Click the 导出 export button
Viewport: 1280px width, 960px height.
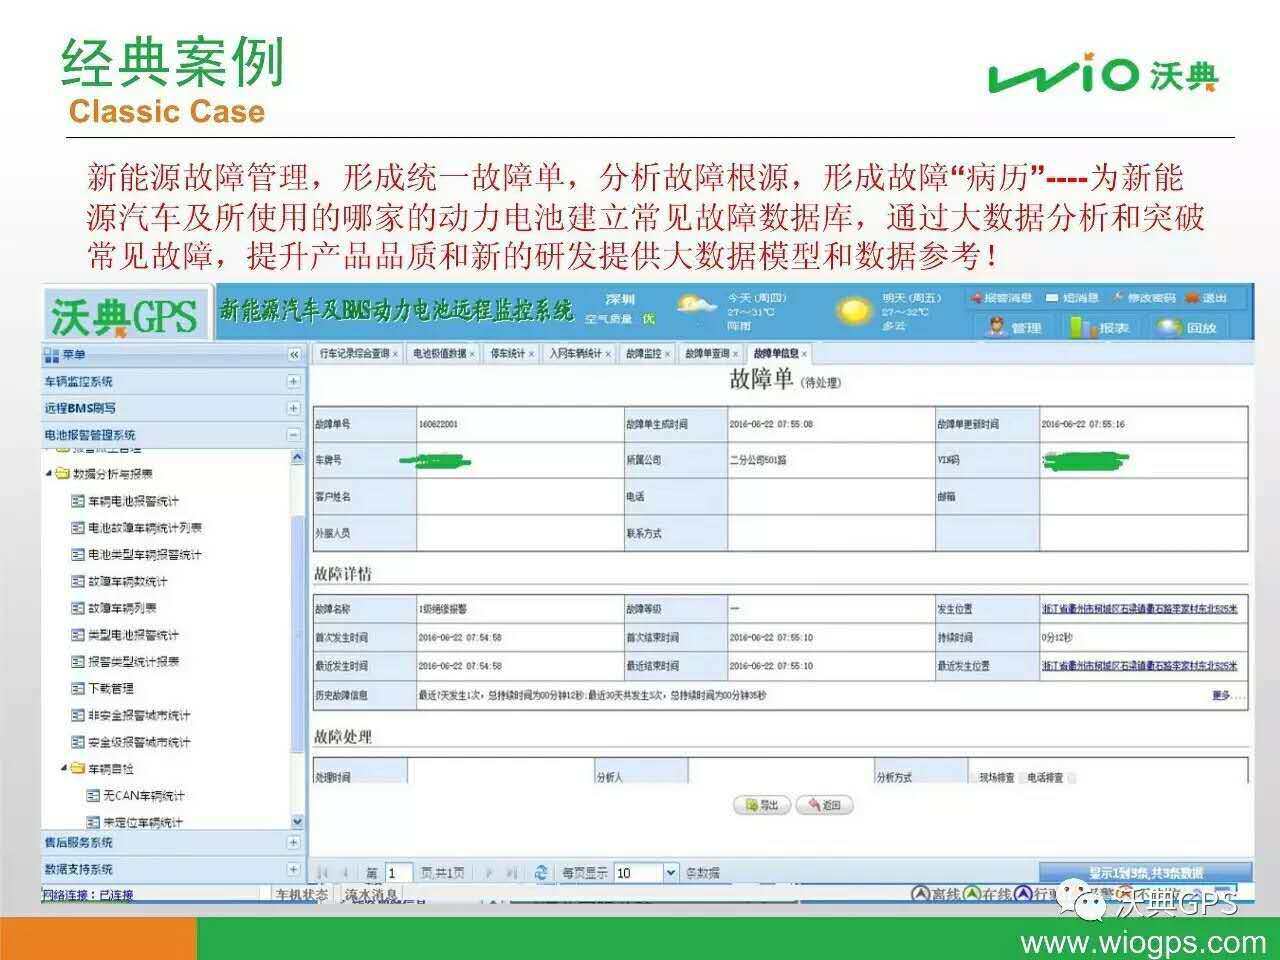click(x=762, y=805)
